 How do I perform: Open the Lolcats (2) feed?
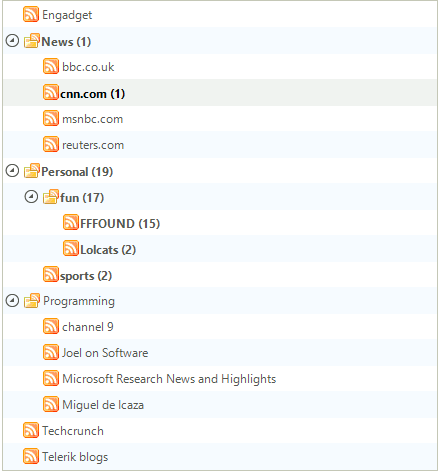point(108,250)
